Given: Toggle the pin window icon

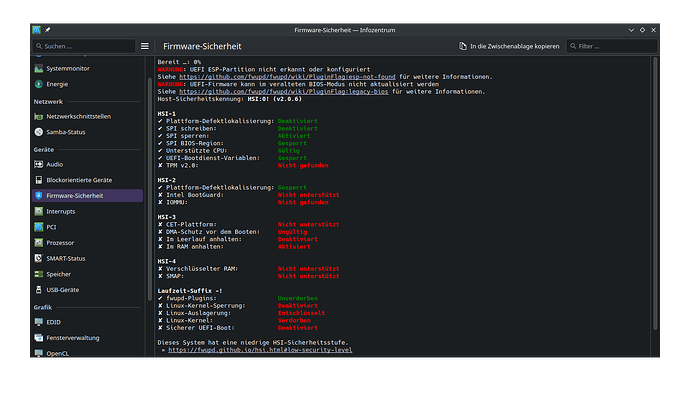Looking at the screenshot, I should 48,30.
